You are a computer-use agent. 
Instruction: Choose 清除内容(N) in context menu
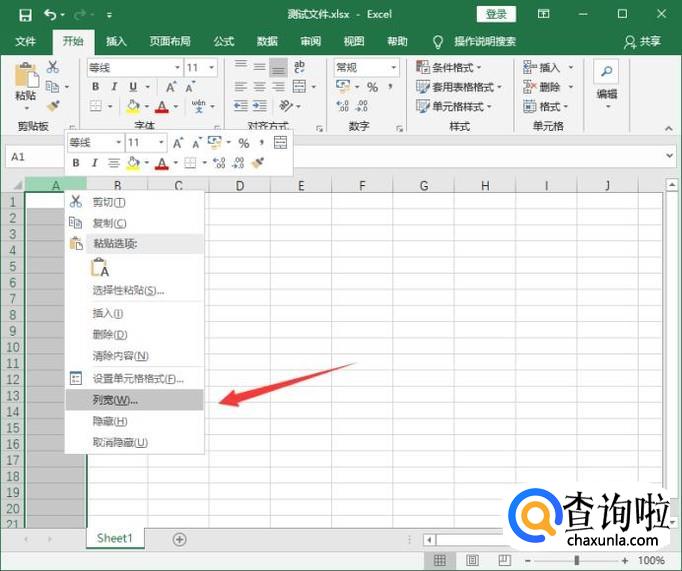tap(134, 356)
